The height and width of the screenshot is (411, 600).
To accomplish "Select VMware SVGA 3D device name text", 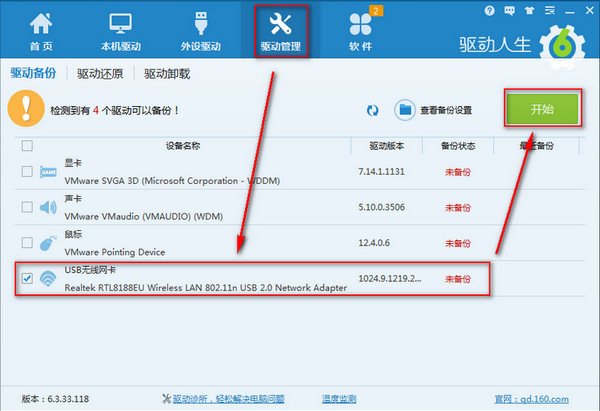I will tap(172, 181).
